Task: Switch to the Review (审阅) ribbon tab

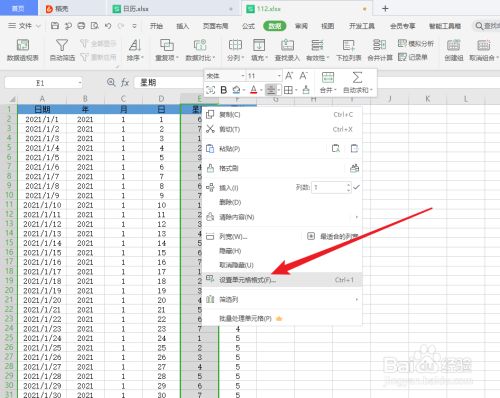Action: click(301, 26)
